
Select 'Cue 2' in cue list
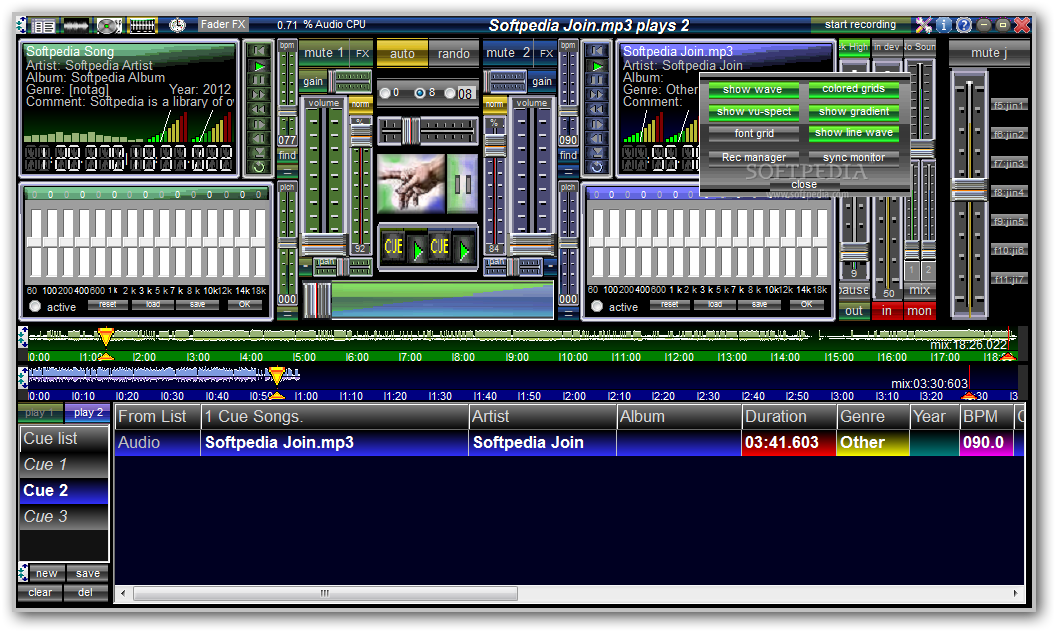(x=64, y=491)
